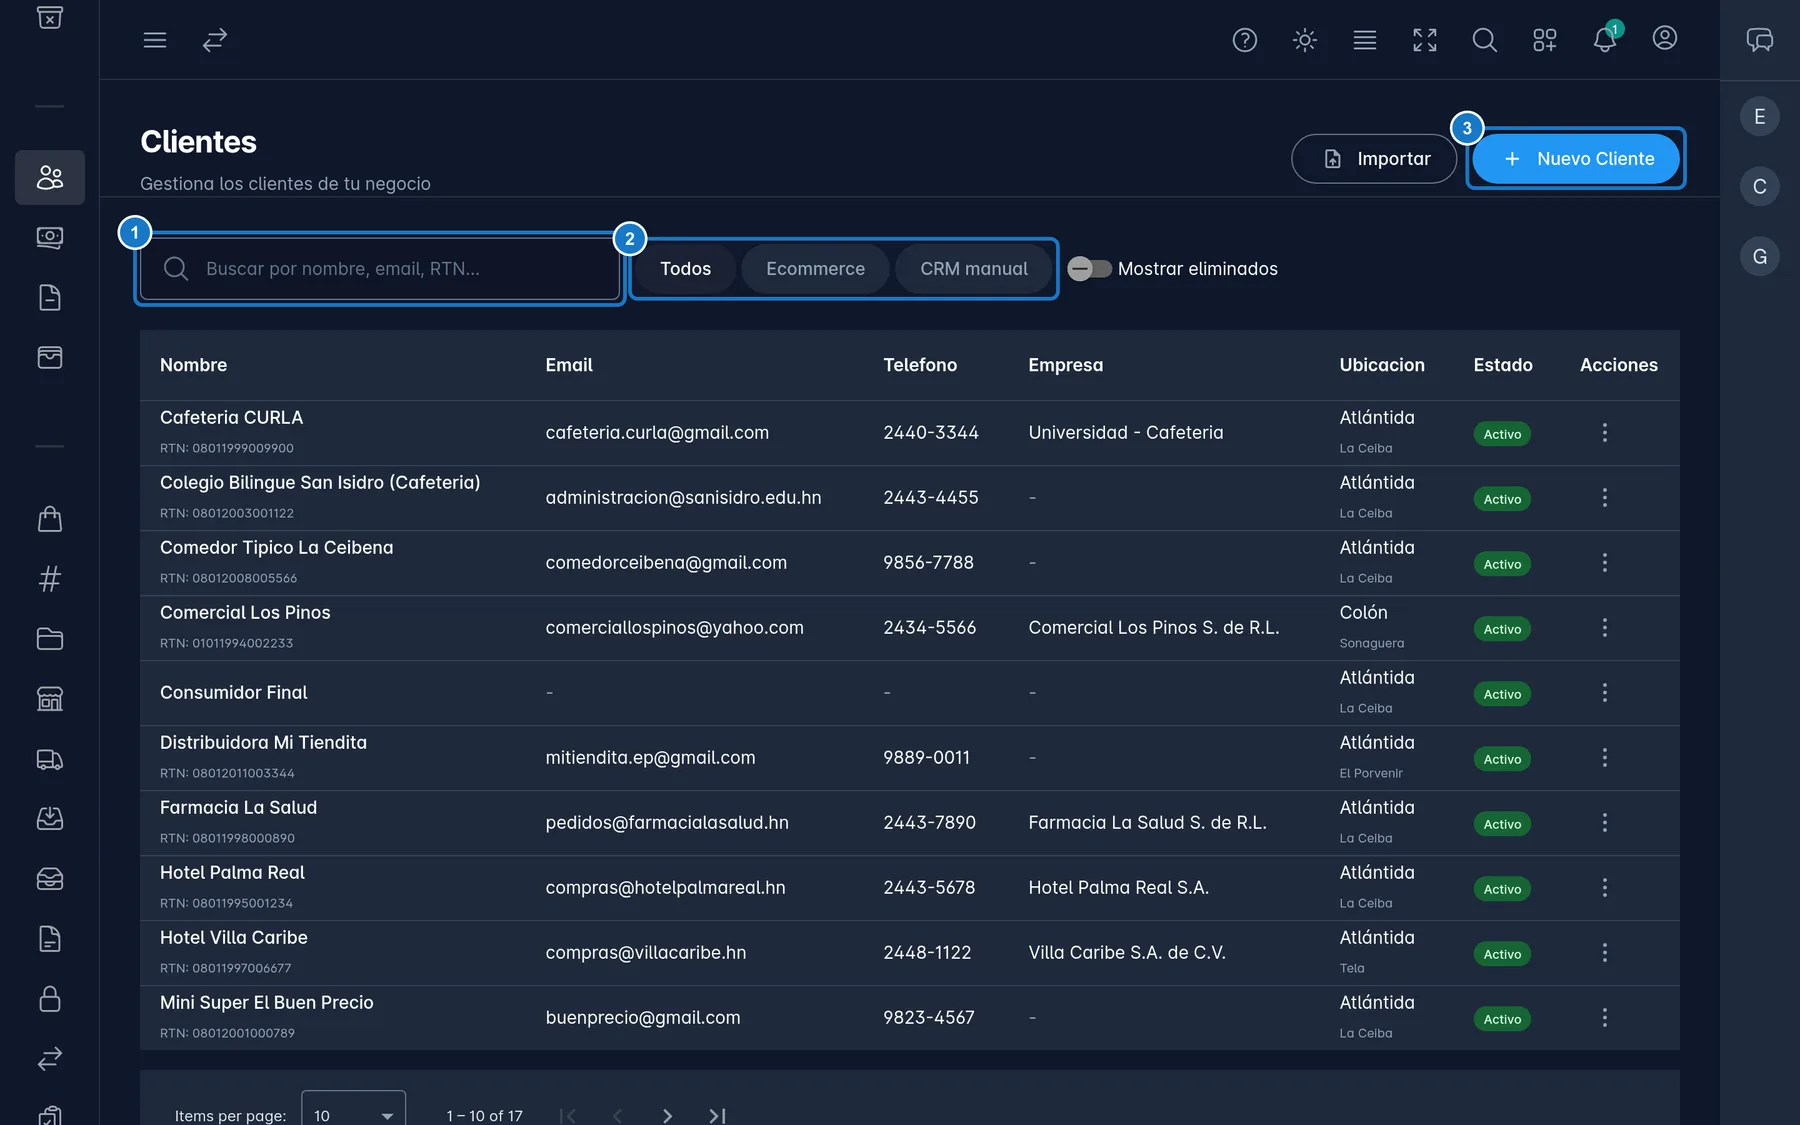The width and height of the screenshot is (1800, 1125).
Task: Jump to the last page of clients
Action: (717, 1115)
